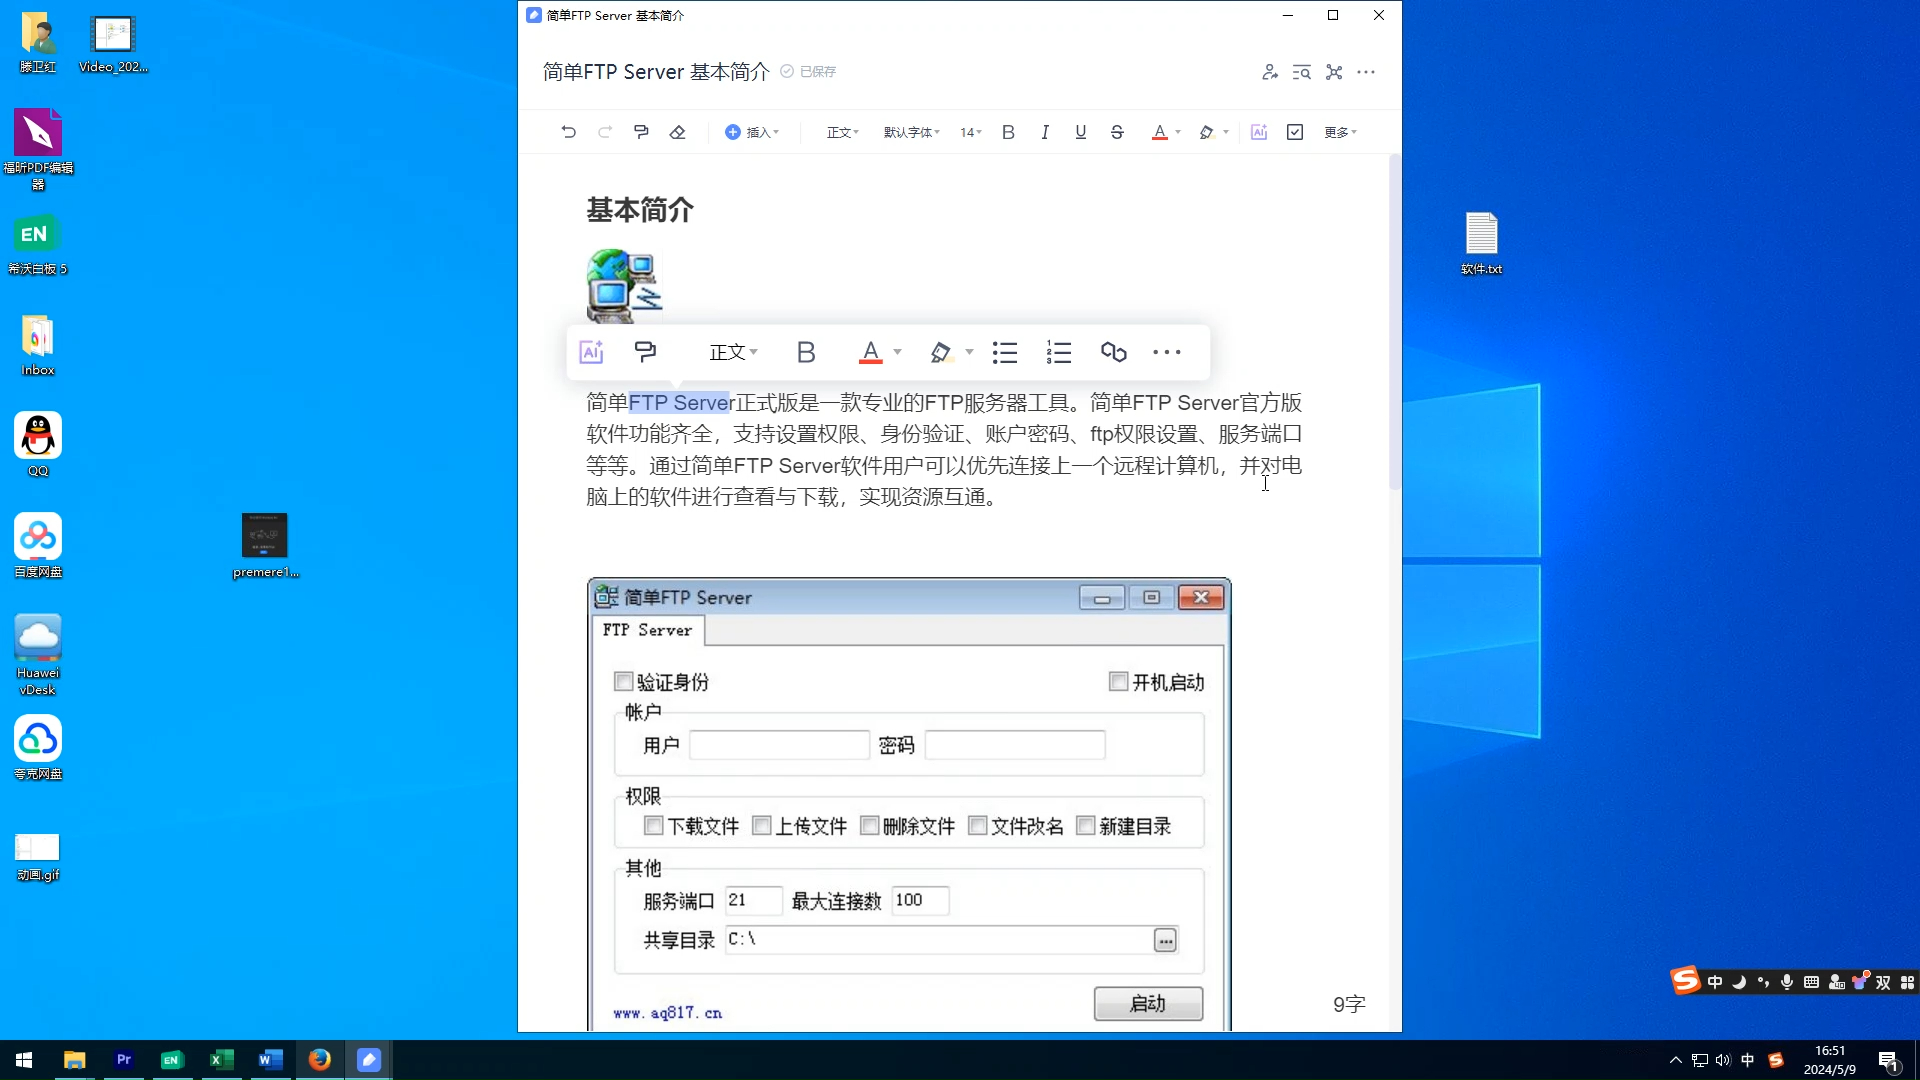Open more options on the floating toolbar
The height and width of the screenshot is (1080, 1920).
[x=1167, y=352]
